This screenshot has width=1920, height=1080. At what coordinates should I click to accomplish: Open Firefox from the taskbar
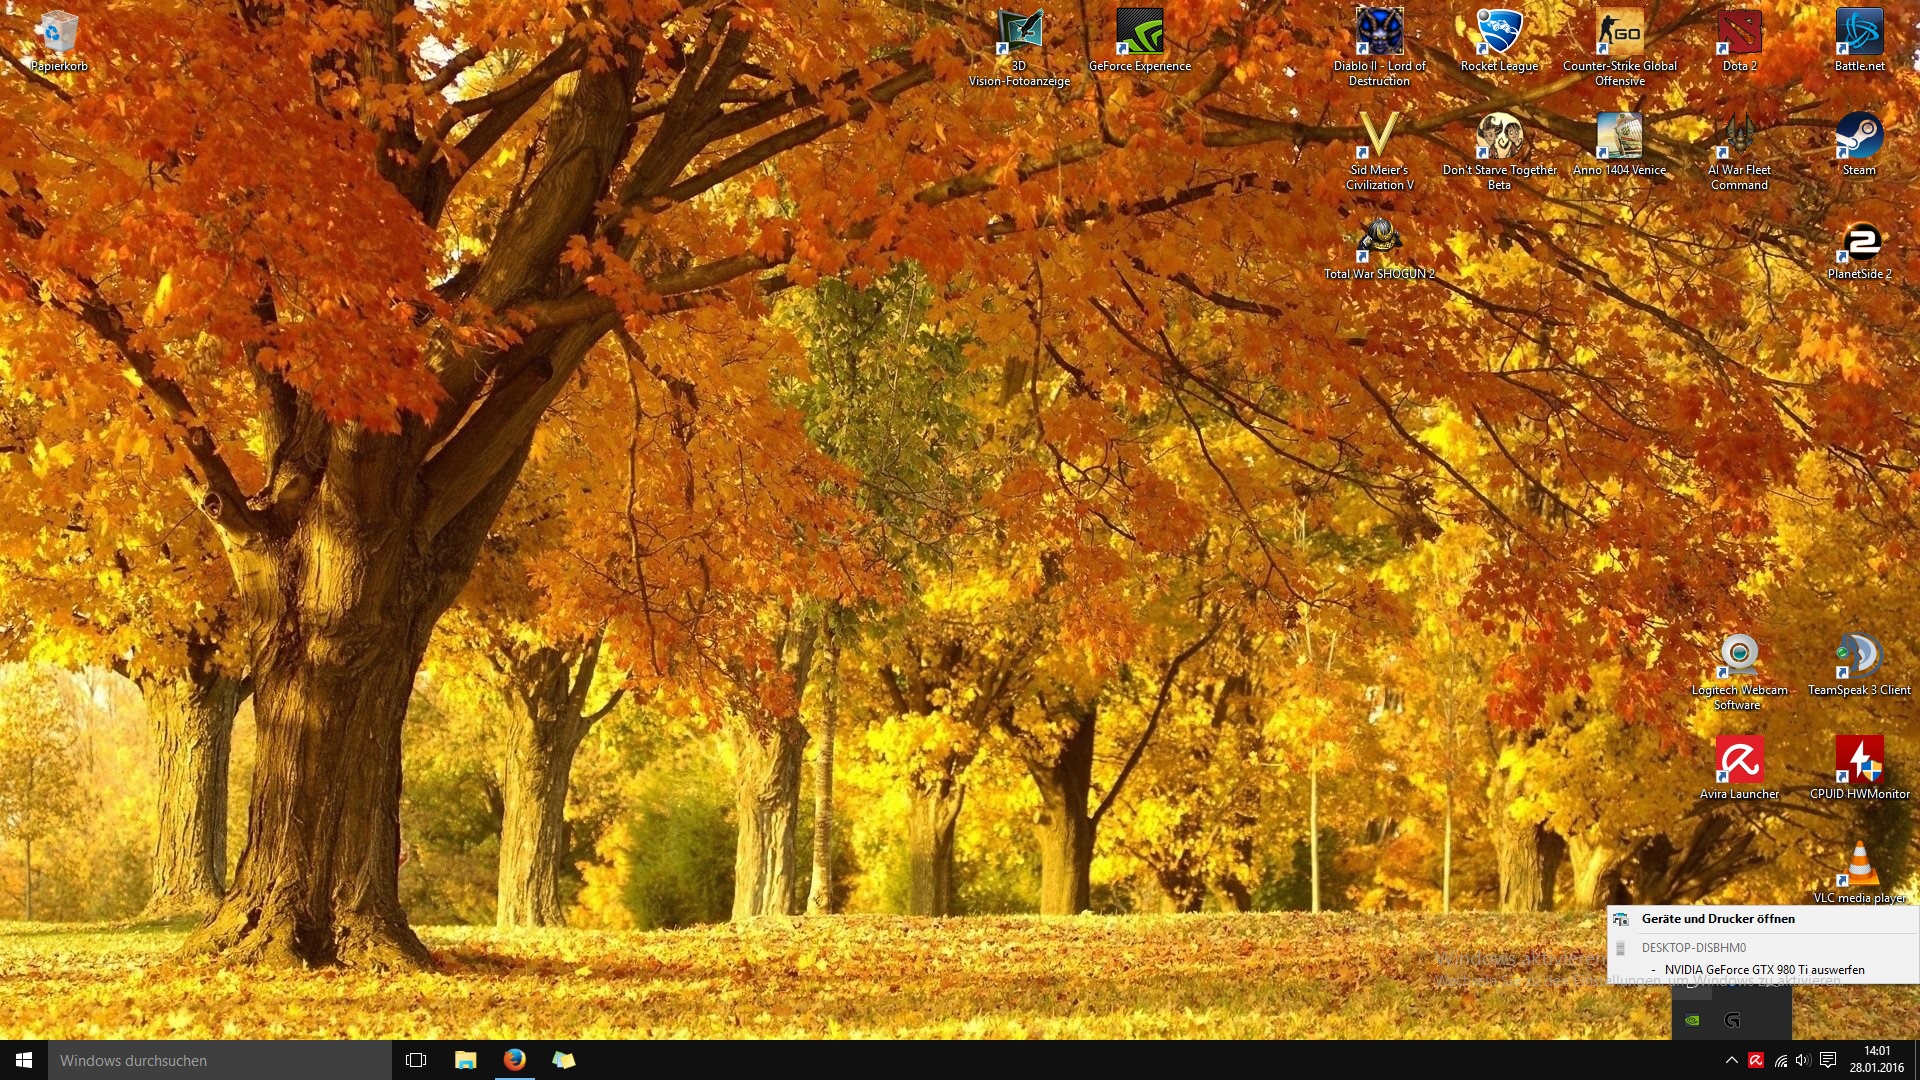(x=514, y=1060)
